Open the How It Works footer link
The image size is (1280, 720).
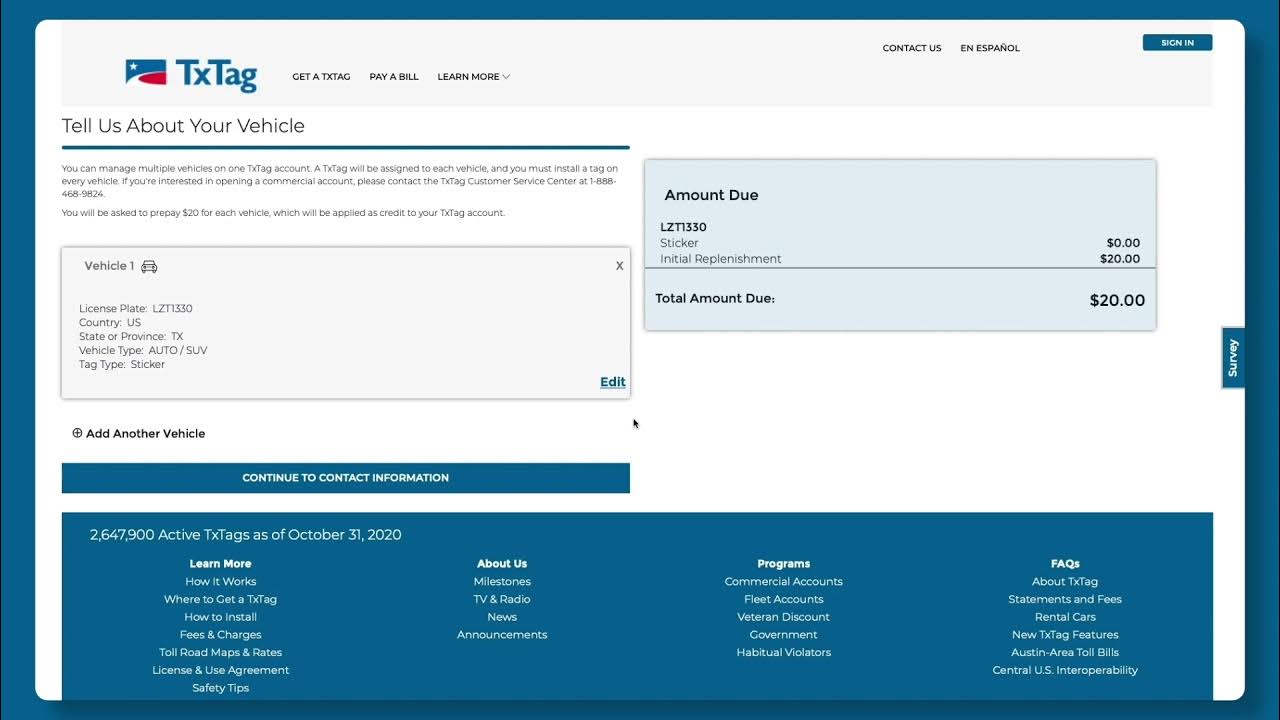click(221, 582)
